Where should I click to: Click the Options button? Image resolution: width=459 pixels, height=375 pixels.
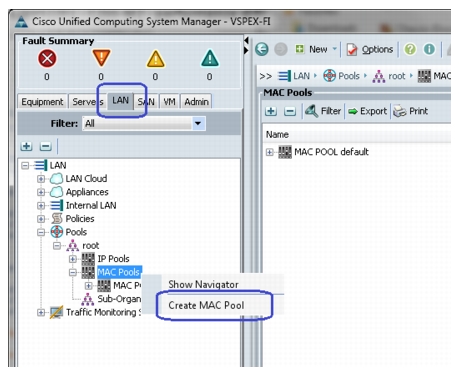[x=370, y=50]
